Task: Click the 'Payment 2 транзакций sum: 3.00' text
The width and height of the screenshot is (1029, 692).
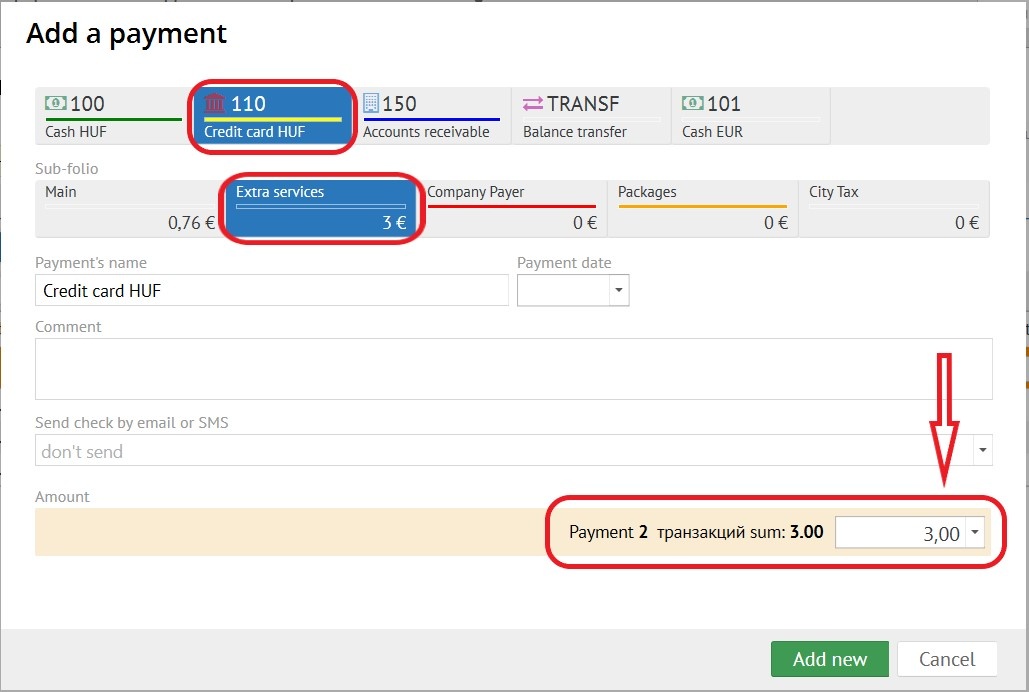Action: 696,532
